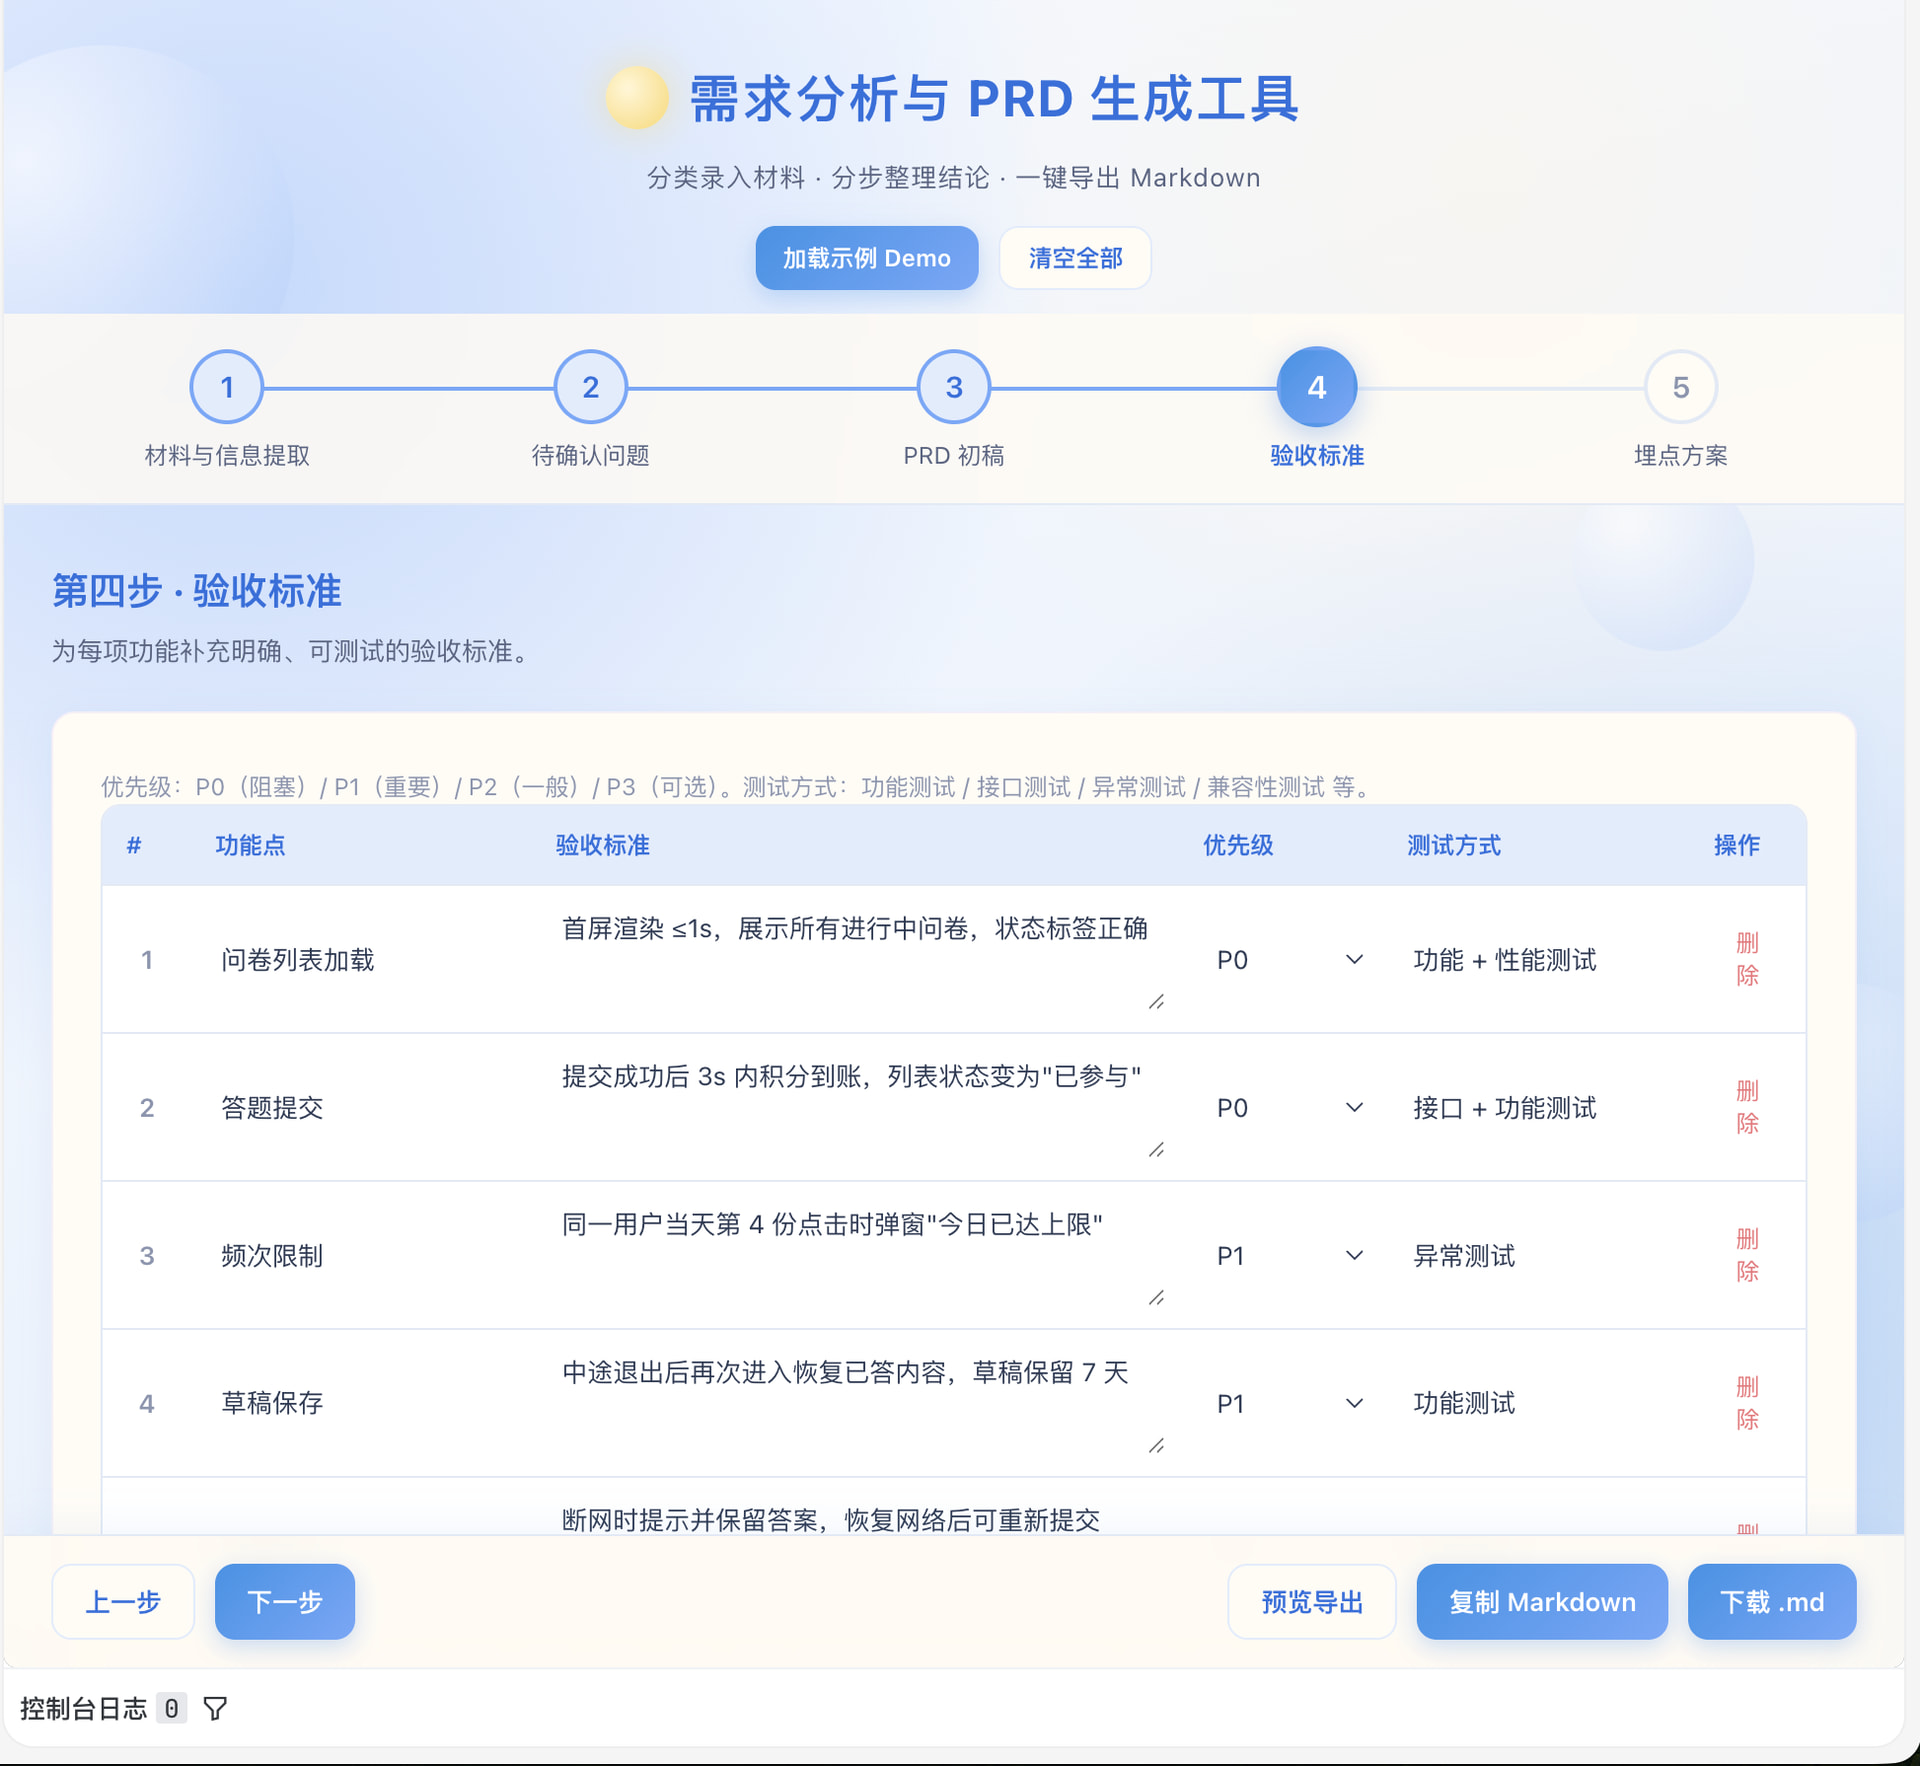
Task: Go to step 2 待确认问题 circle
Action: pos(590,387)
